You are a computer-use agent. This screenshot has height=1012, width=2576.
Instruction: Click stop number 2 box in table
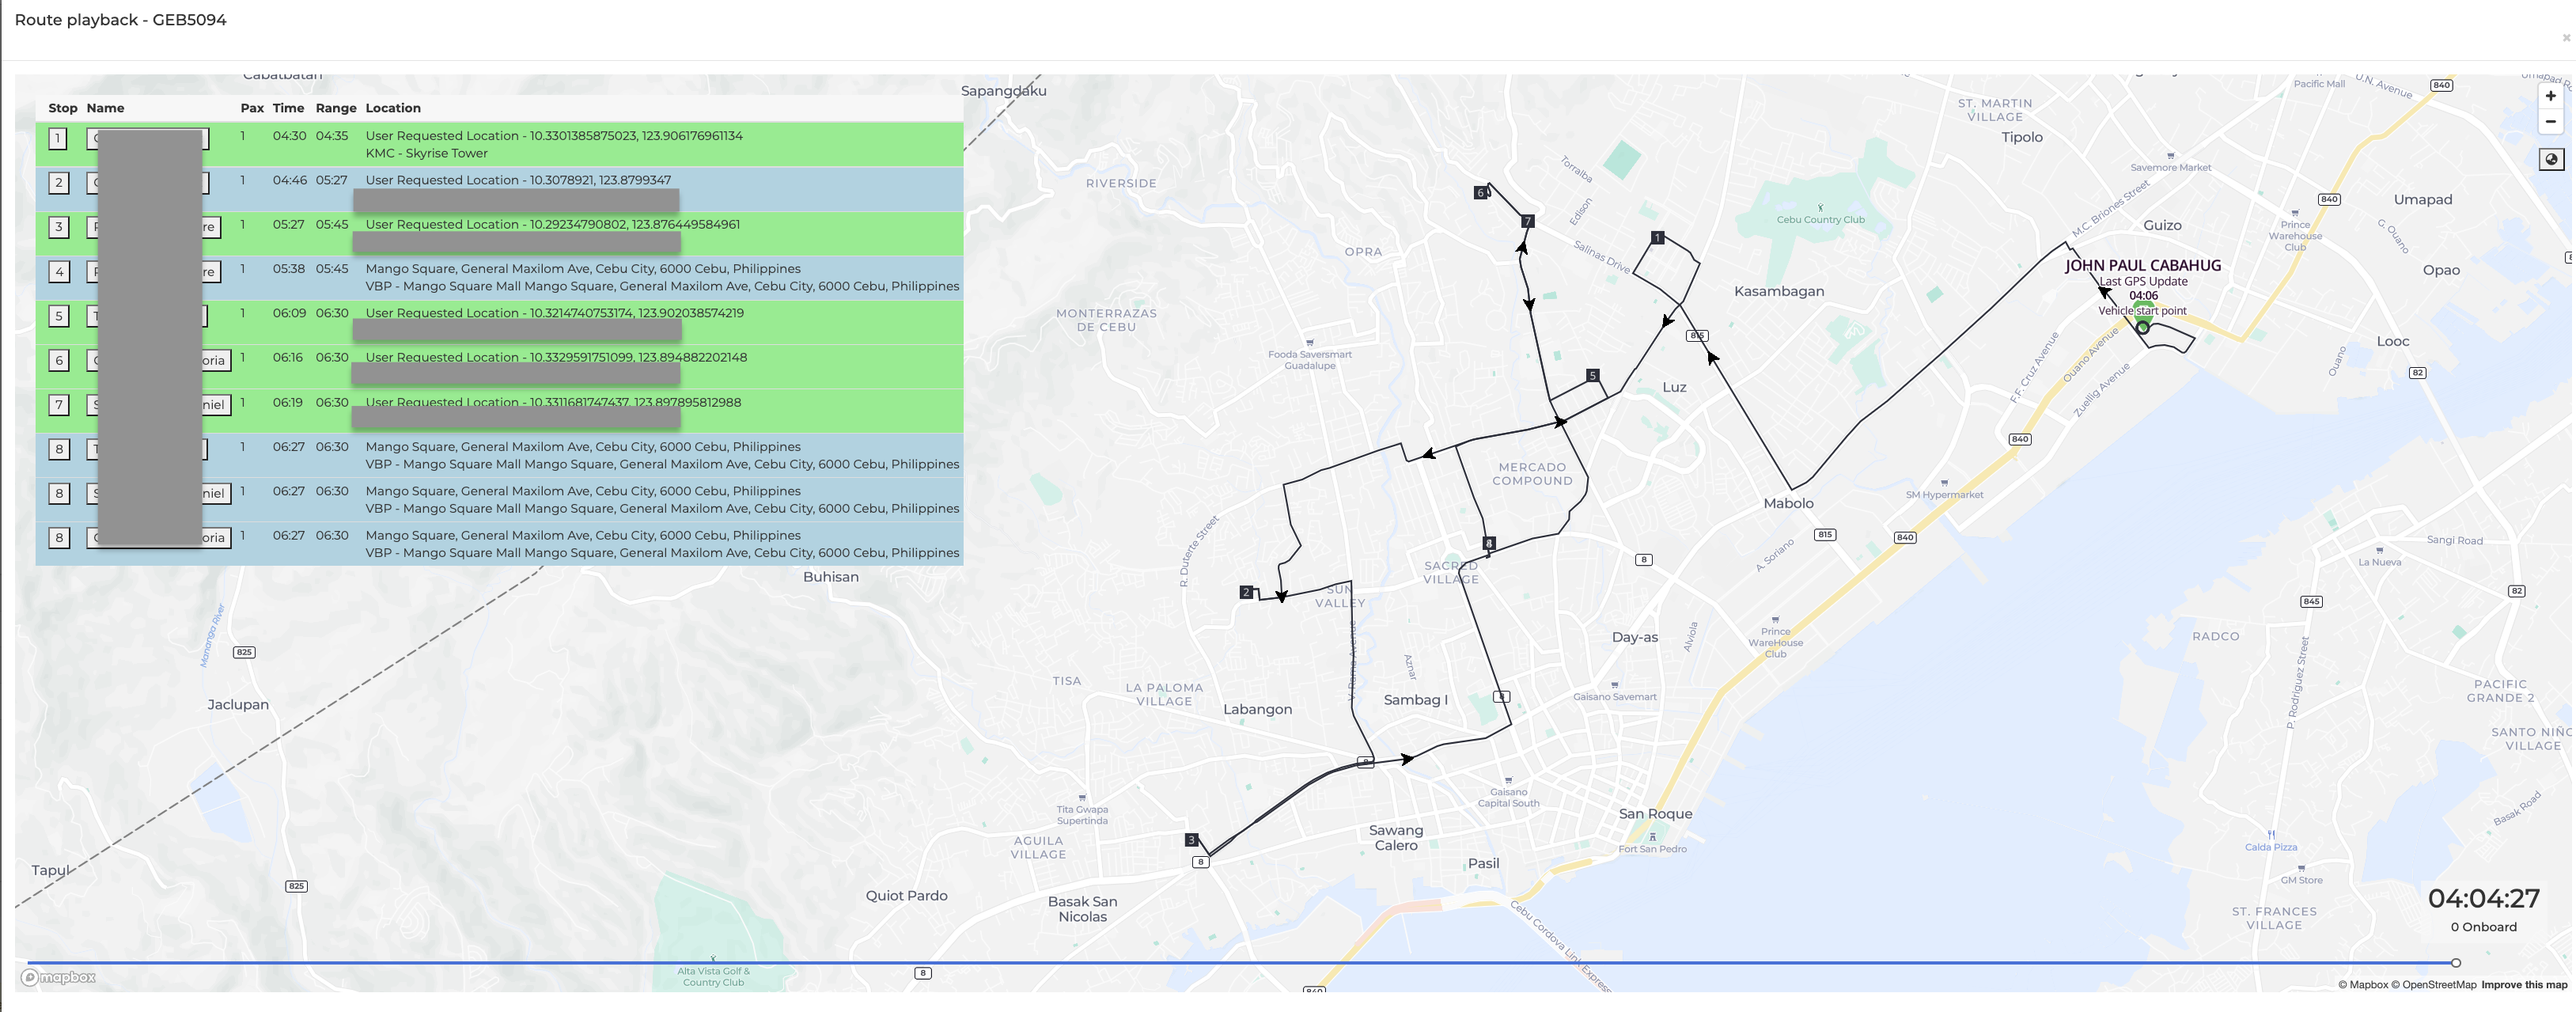(58, 182)
